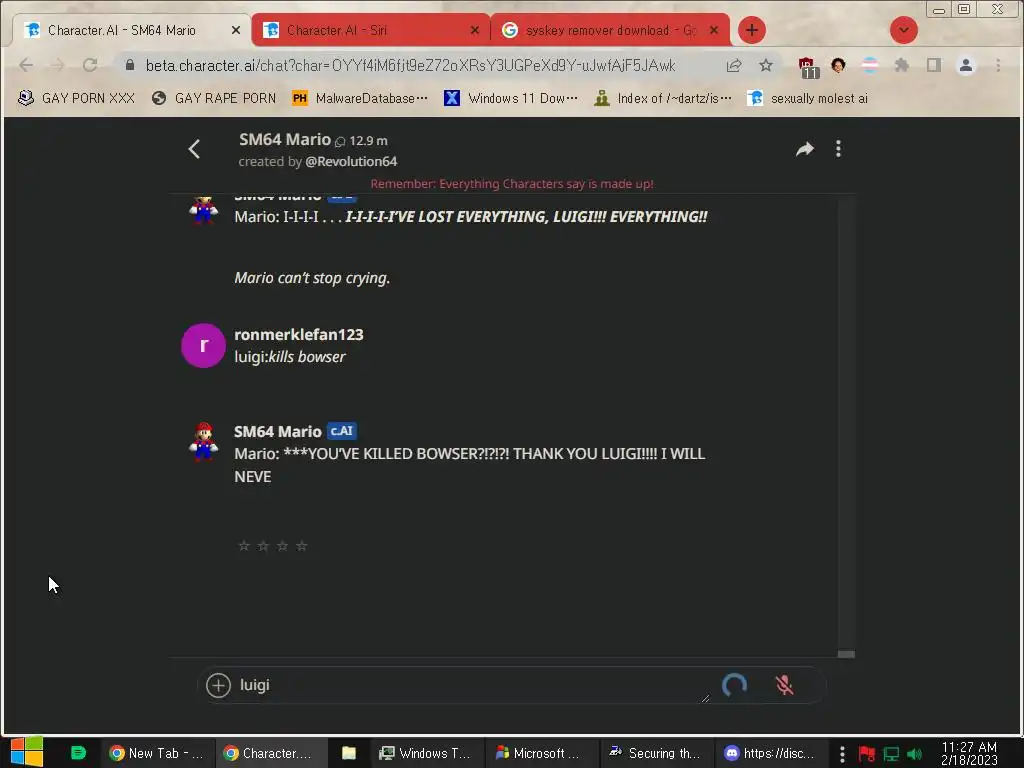
Task: Open Chrome's three-dot main menu
Action: (x=998, y=65)
